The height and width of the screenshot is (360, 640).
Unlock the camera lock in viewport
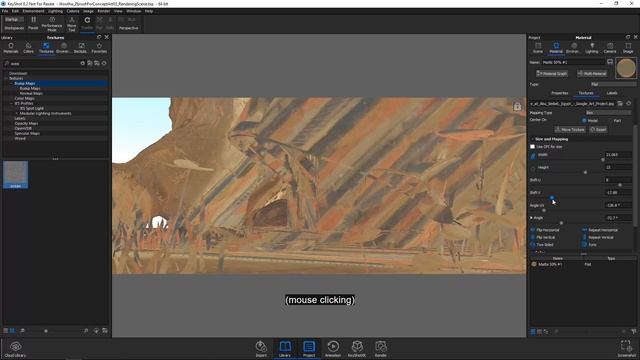pos(517,107)
